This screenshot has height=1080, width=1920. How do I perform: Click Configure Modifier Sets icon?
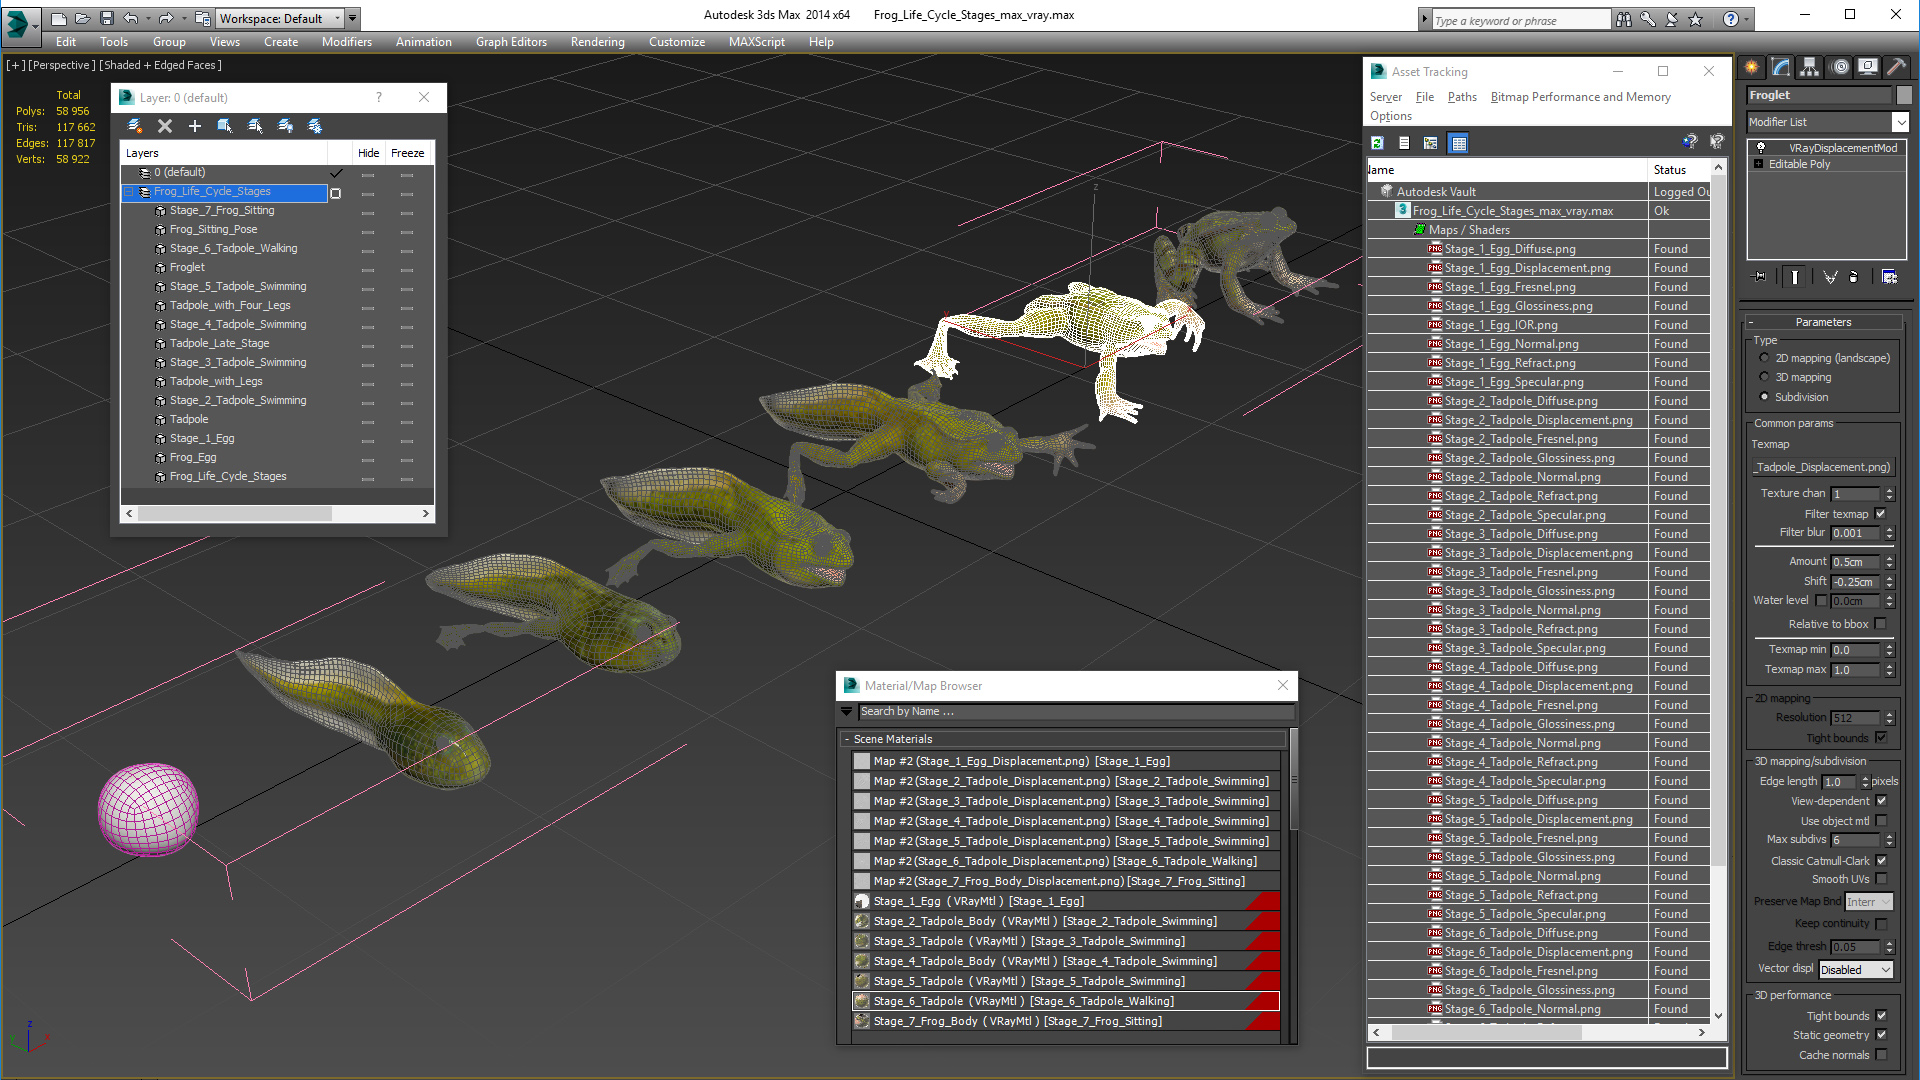pyautogui.click(x=1889, y=277)
